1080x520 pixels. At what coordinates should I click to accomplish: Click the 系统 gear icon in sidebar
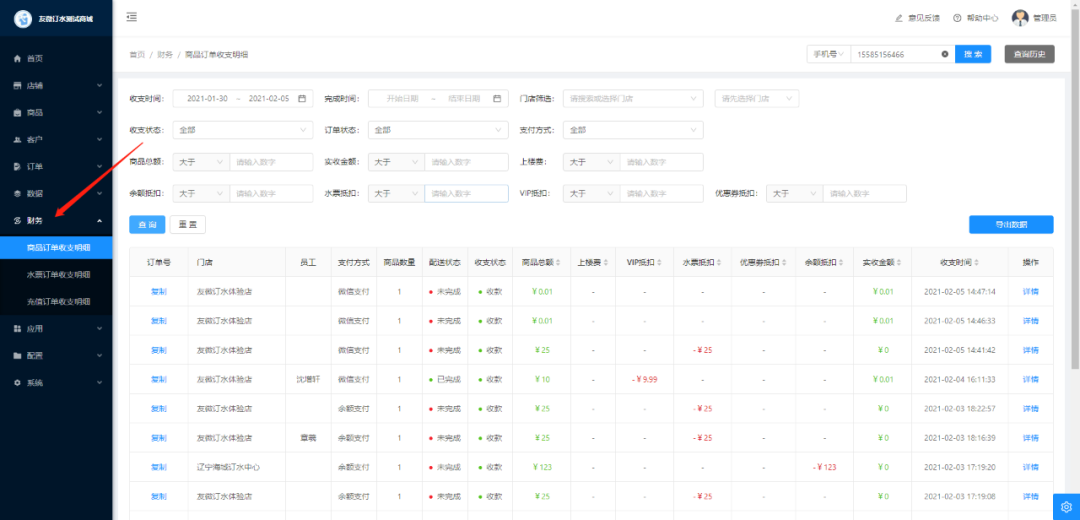point(18,382)
